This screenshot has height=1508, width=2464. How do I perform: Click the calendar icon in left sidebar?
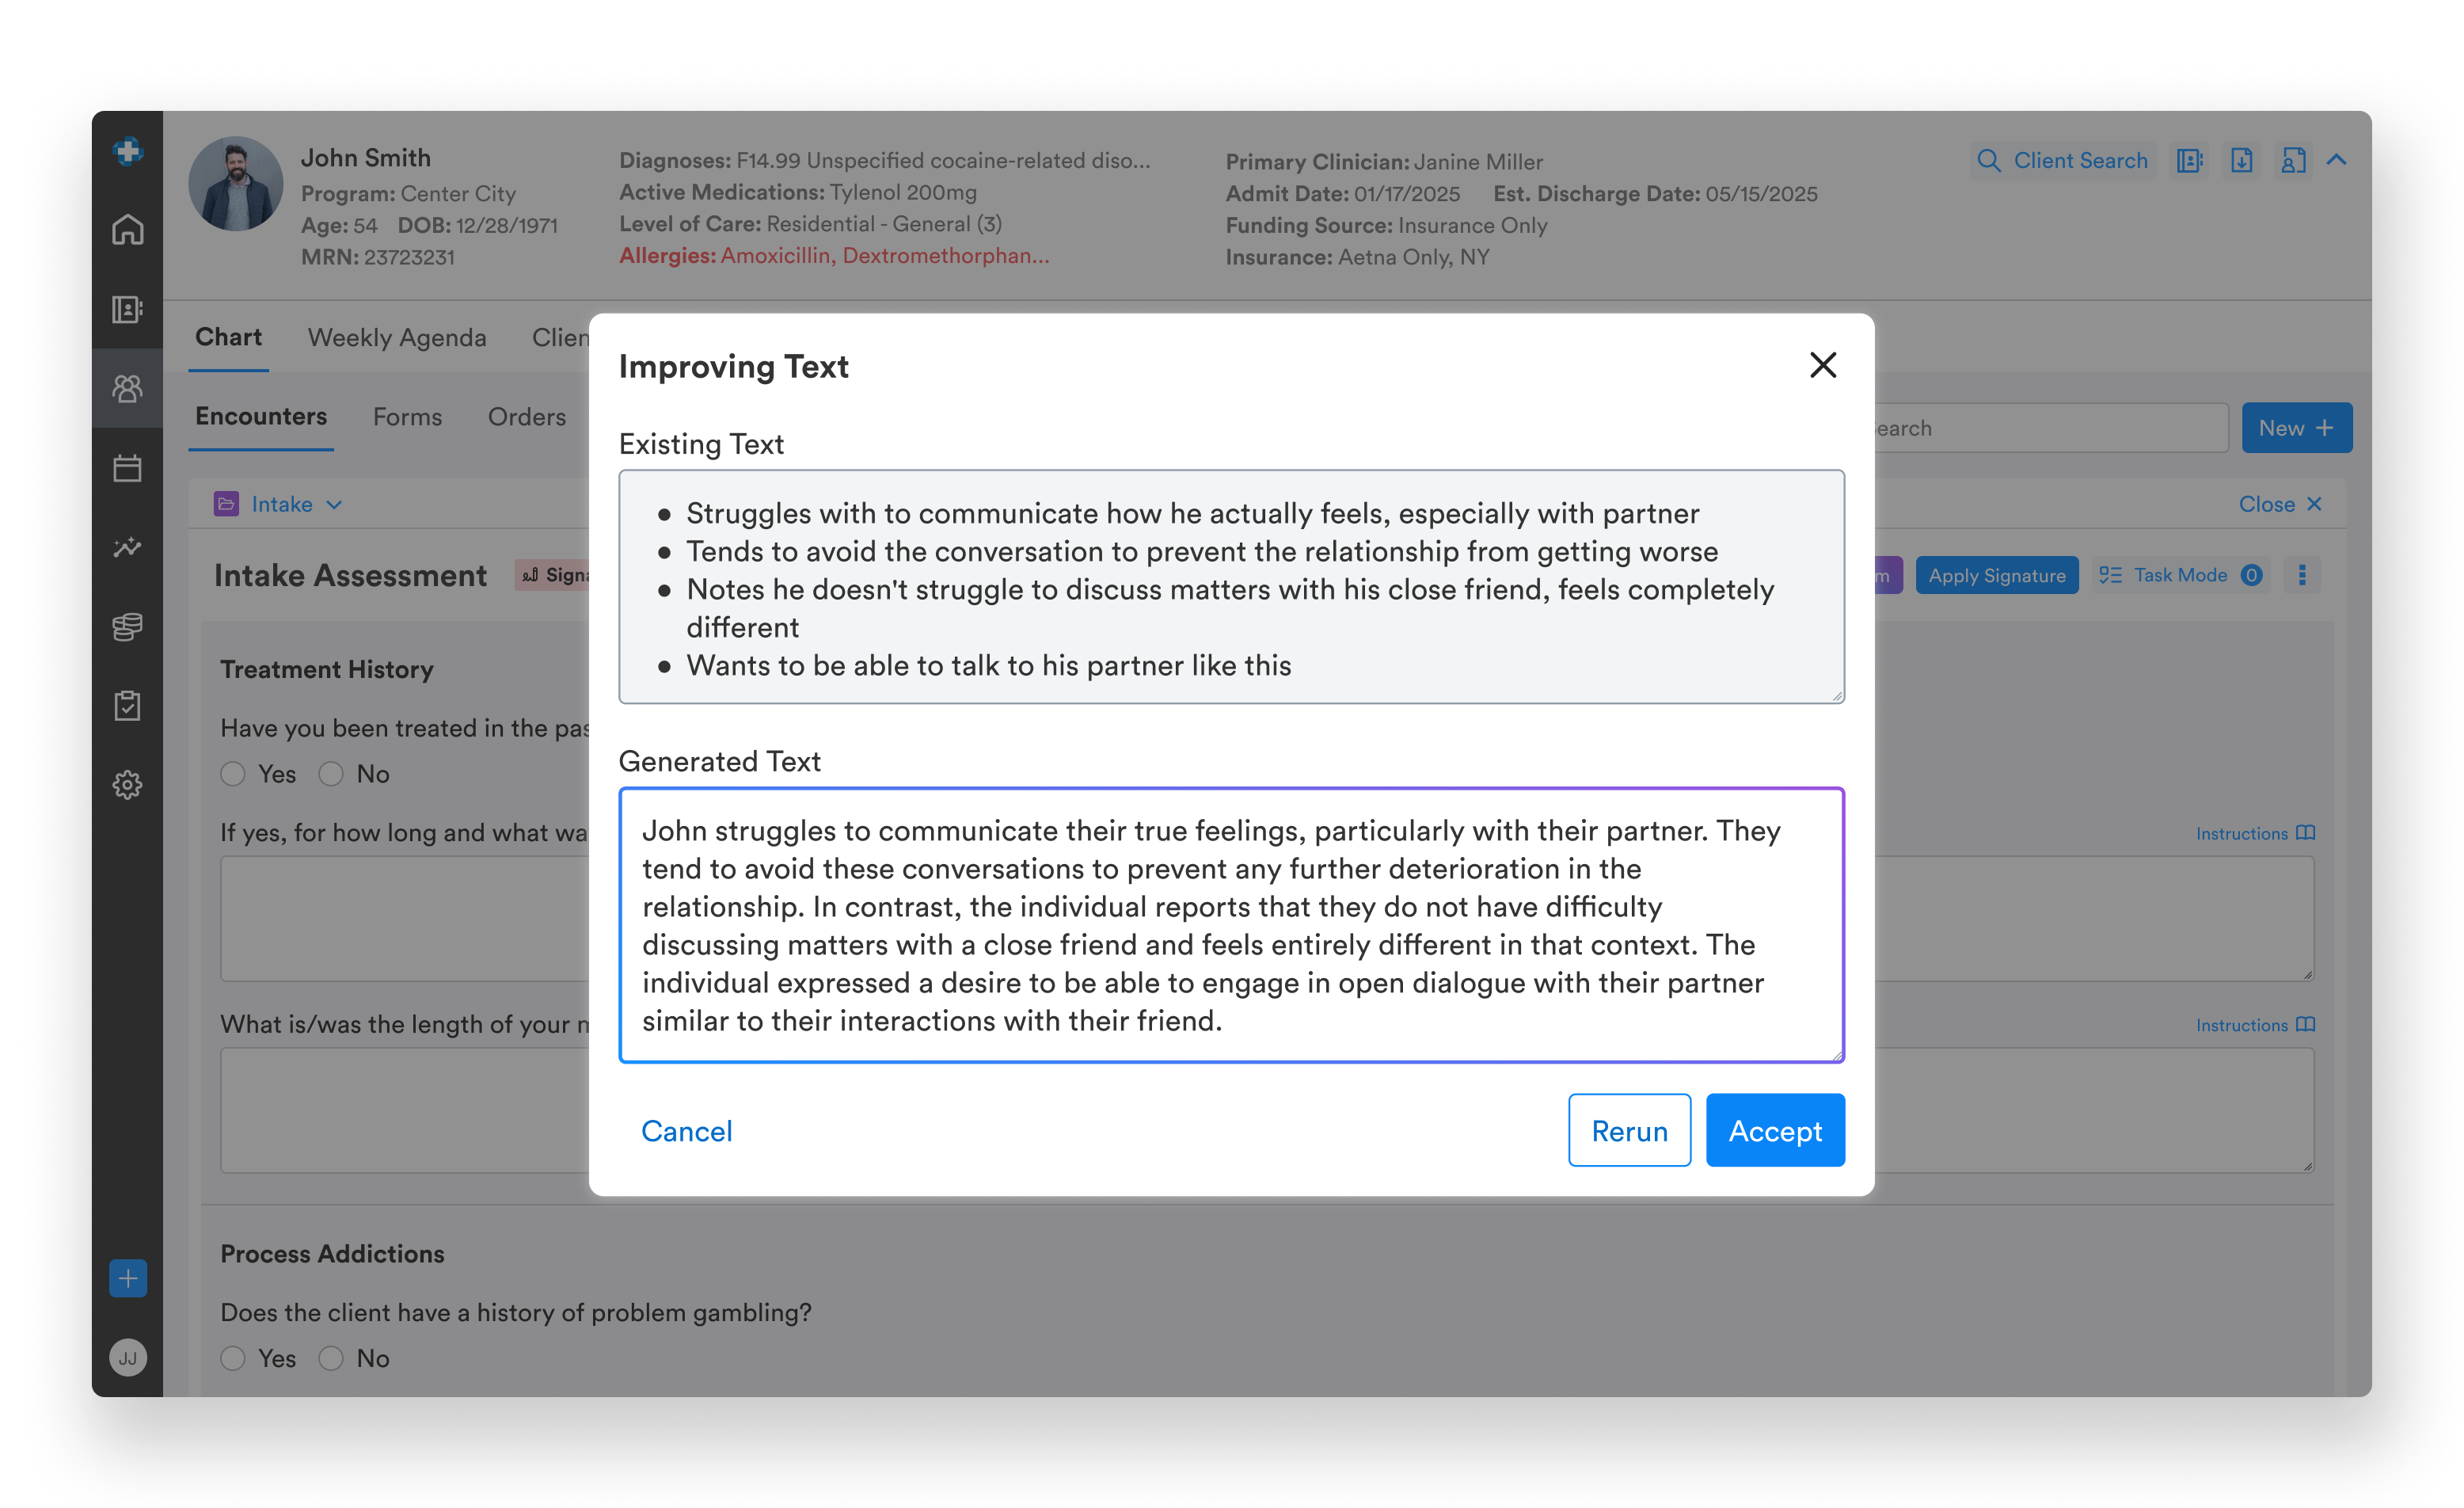(127, 468)
